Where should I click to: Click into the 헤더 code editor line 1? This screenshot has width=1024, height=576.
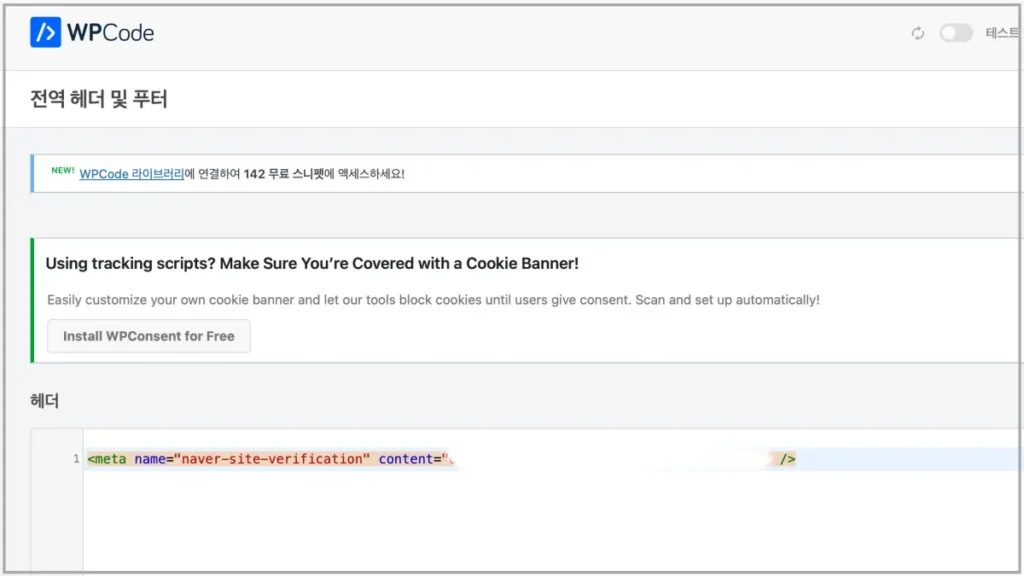pos(552,459)
